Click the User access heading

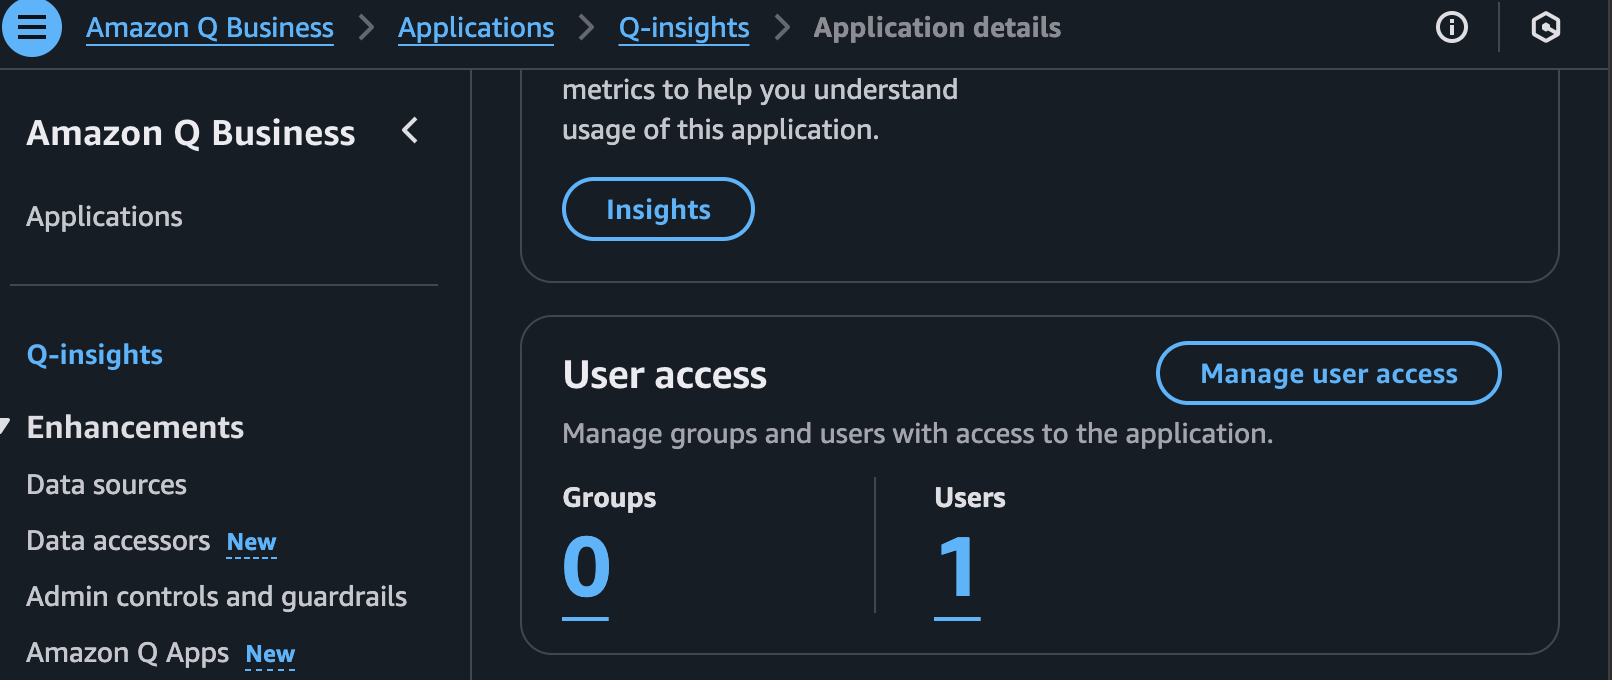(665, 375)
